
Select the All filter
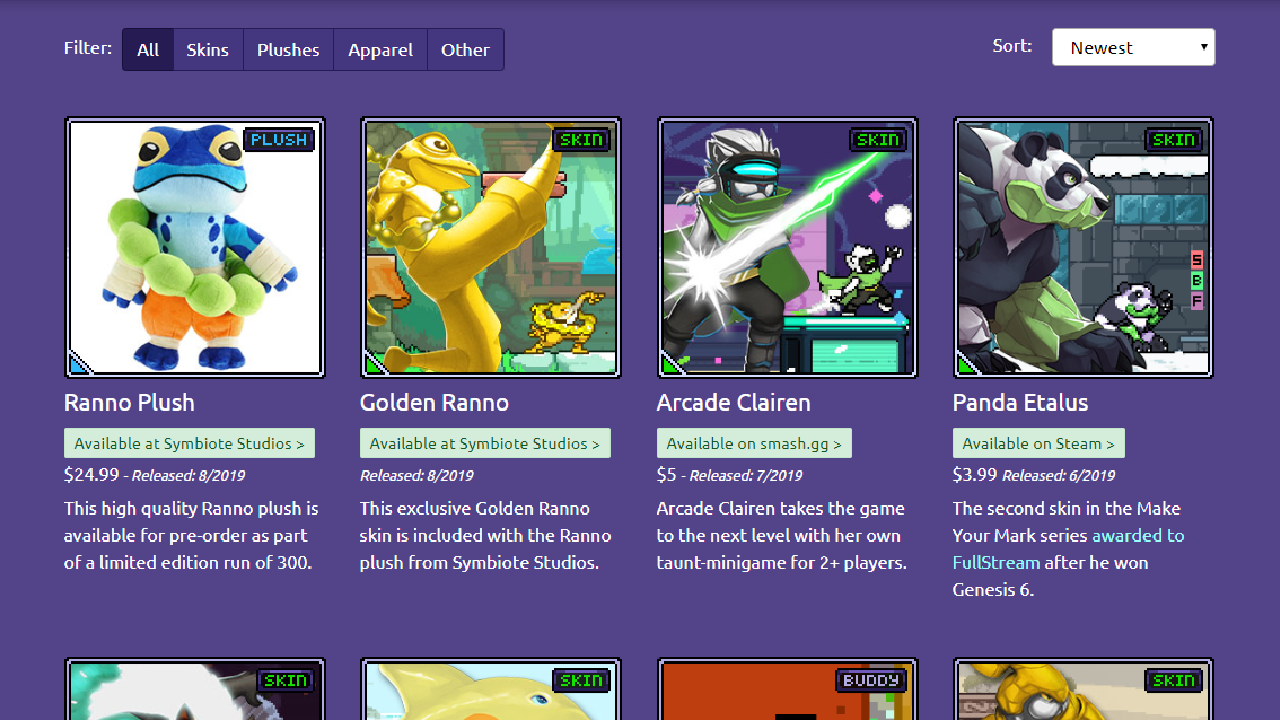(x=147, y=49)
